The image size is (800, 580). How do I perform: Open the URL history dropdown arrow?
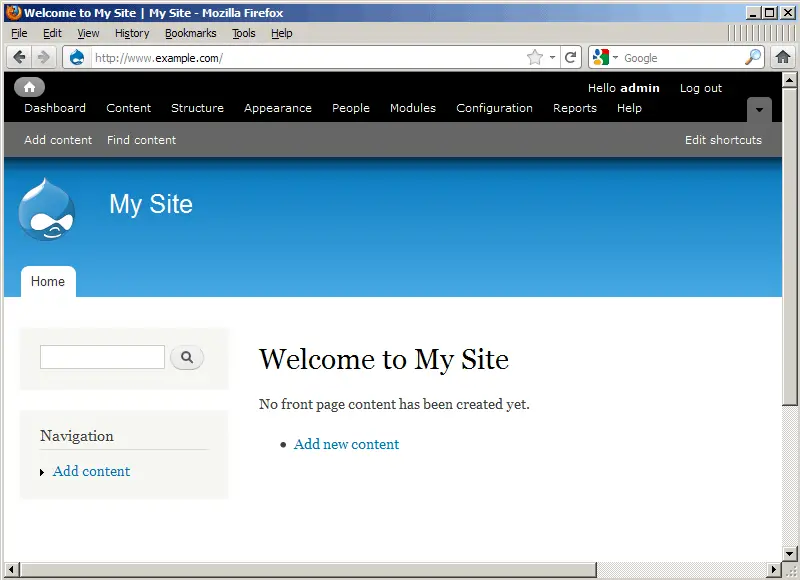click(x=553, y=58)
